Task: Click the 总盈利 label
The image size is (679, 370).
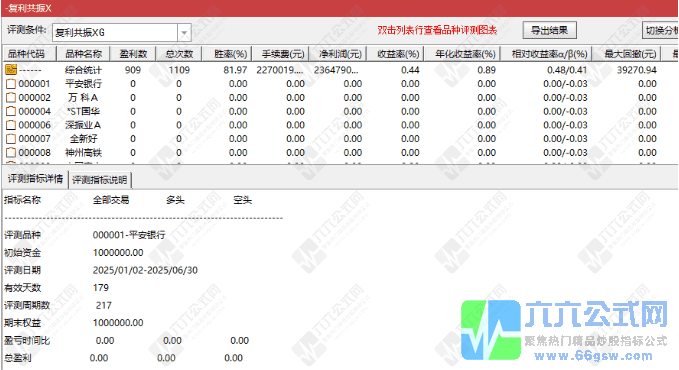Action: point(18,358)
